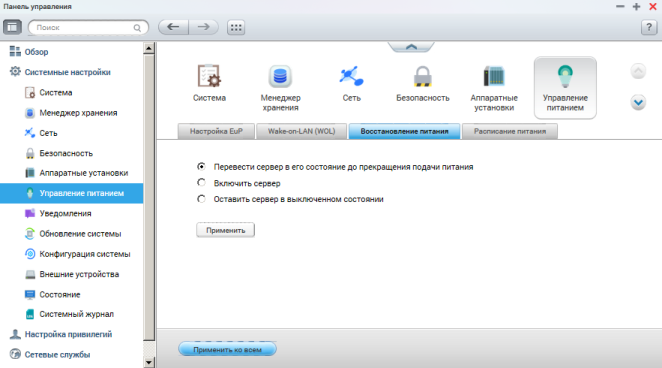Select restore previous power state radio option
662x368 pixels.
click(201, 167)
